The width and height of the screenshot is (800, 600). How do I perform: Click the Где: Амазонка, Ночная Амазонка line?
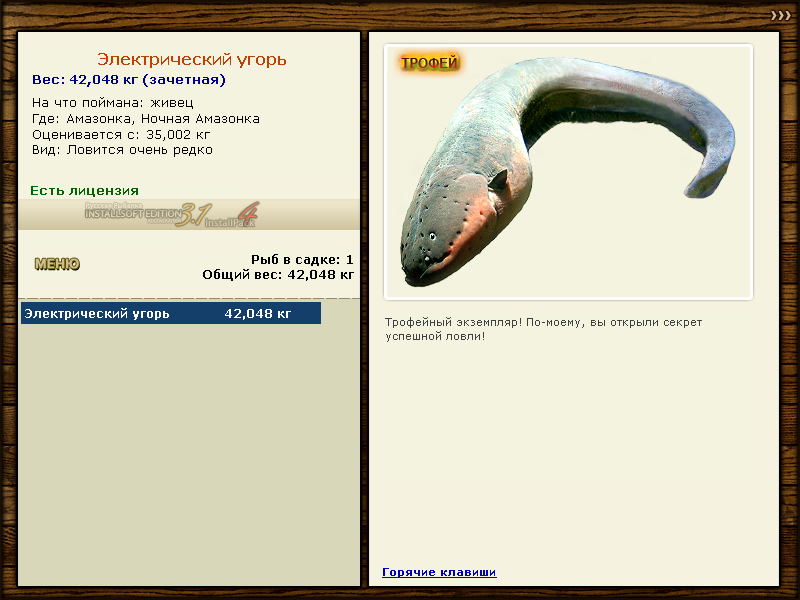click(146, 118)
